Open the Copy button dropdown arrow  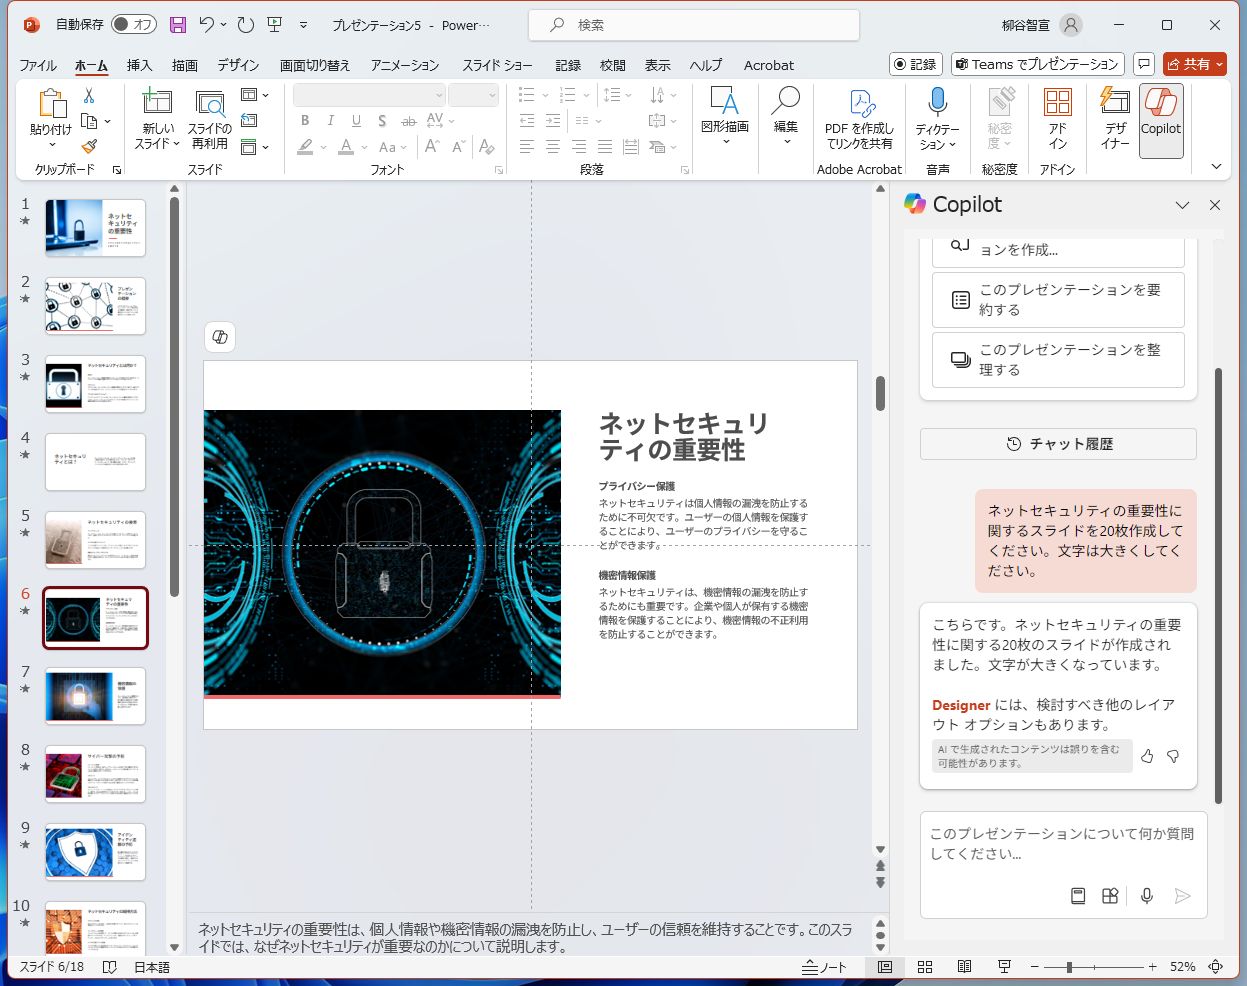point(107,121)
